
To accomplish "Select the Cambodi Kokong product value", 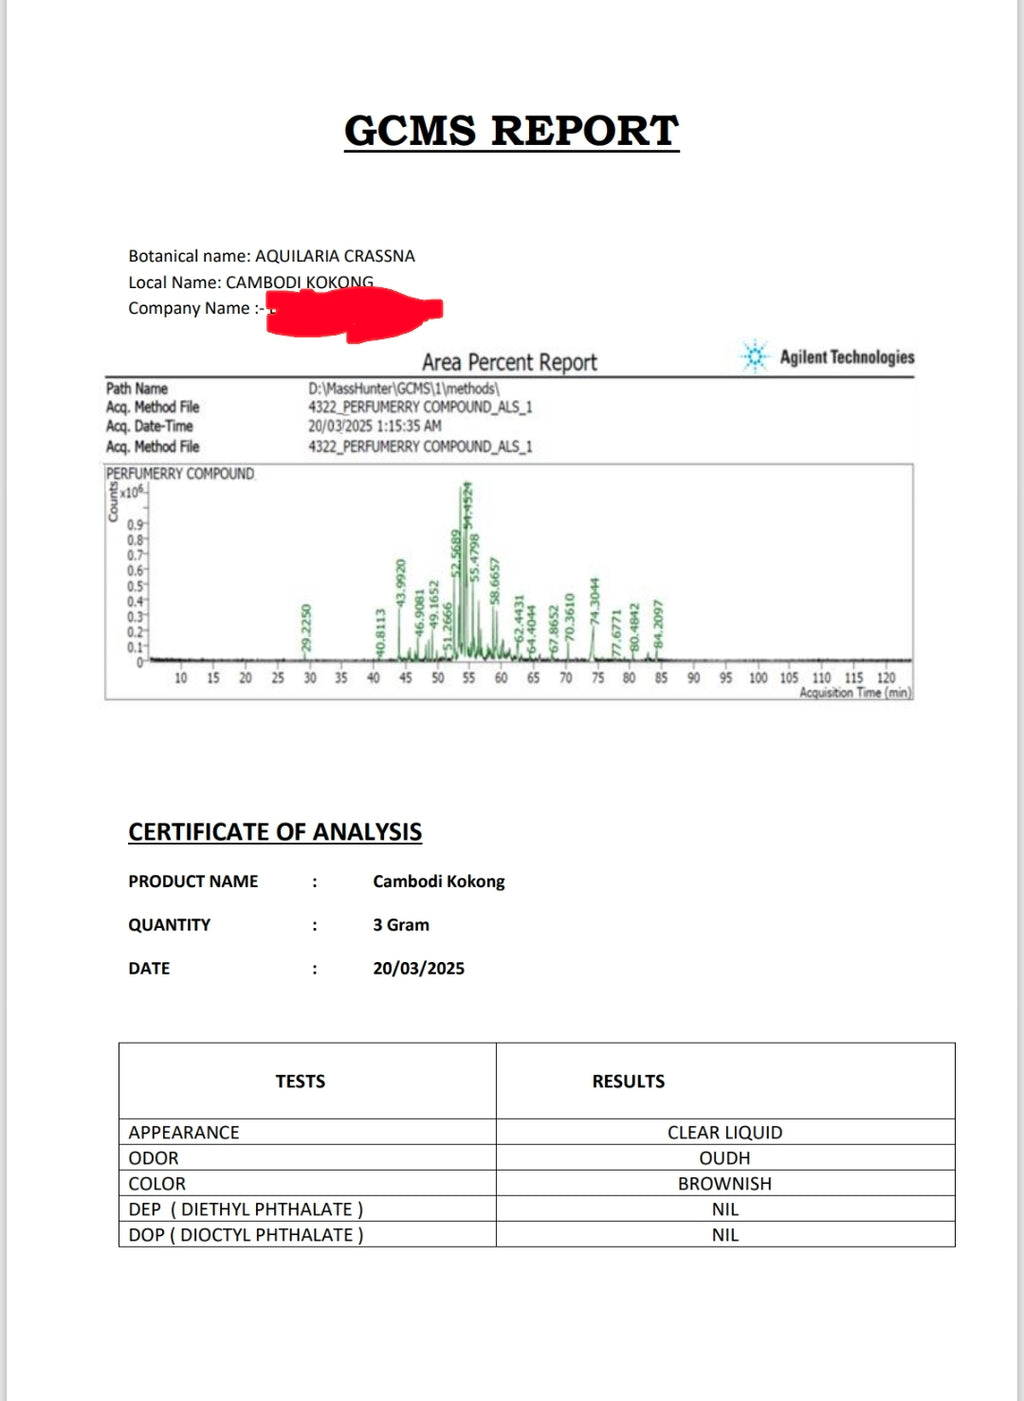I will 439,881.
